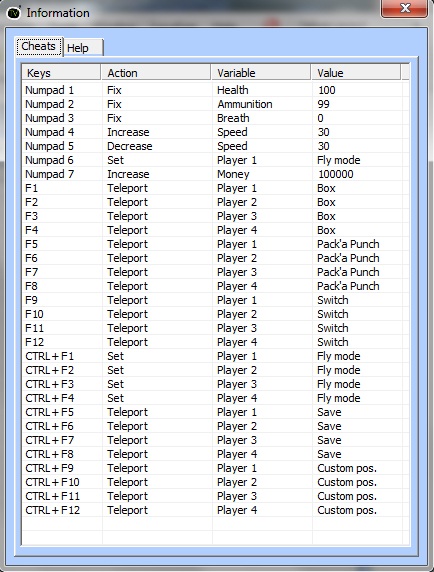The image size is (434, 572).
Task: Click the Action column header
Action: [156, 73]
